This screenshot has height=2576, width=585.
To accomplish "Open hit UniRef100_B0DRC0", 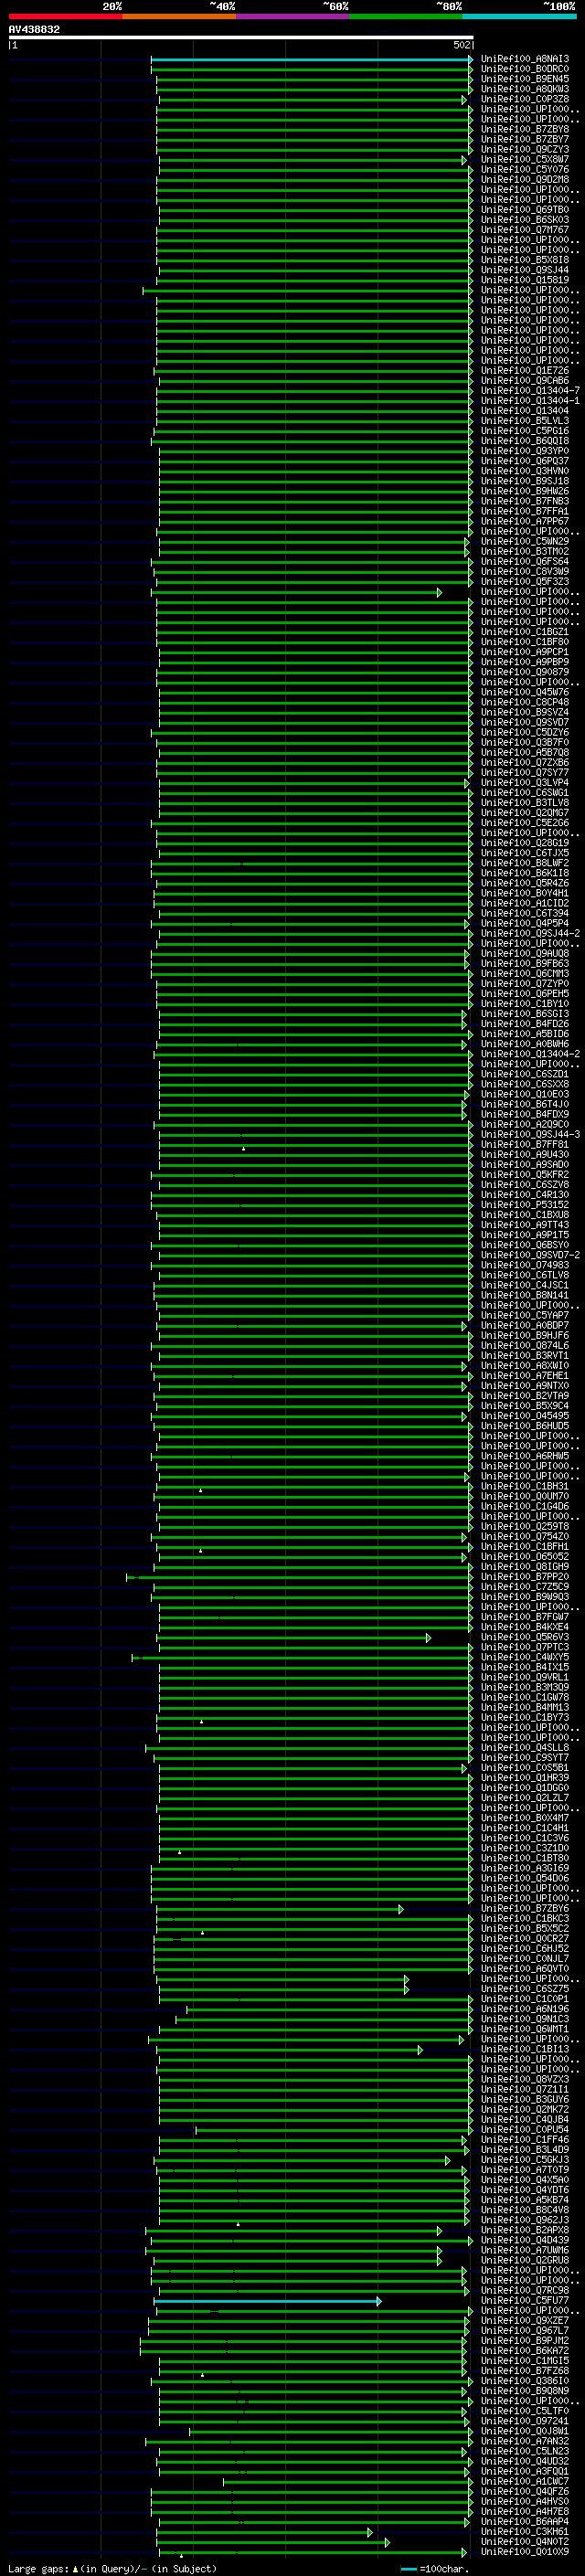I will point(525,69).
